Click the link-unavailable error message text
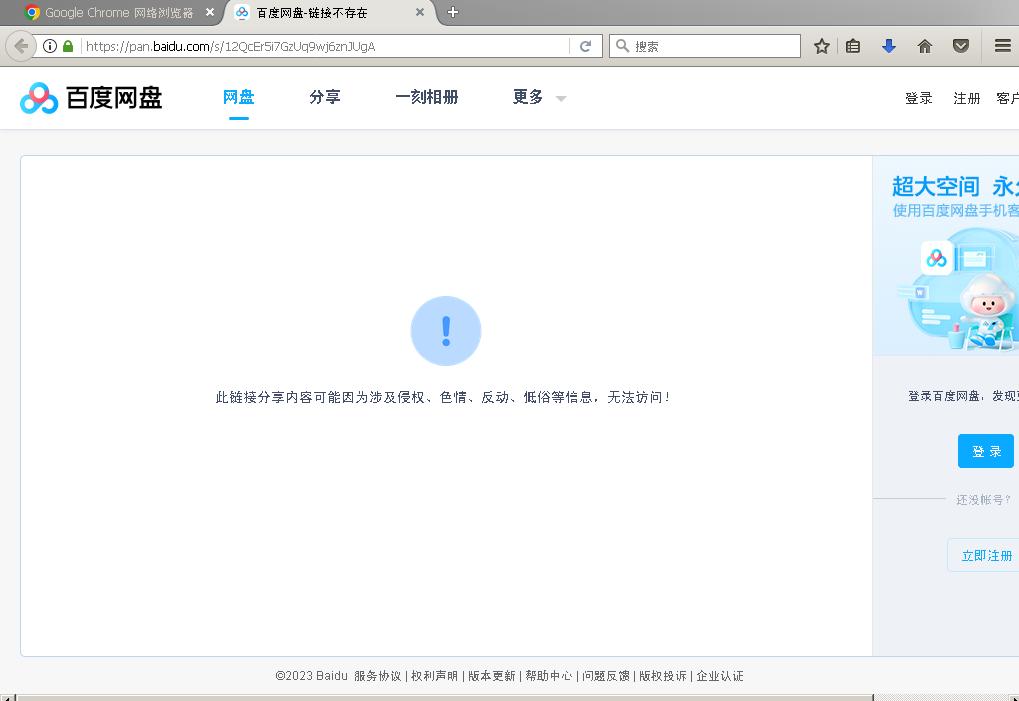This screenshot has height=701, width=1019. pyautogui.click(x=443, y=397)
